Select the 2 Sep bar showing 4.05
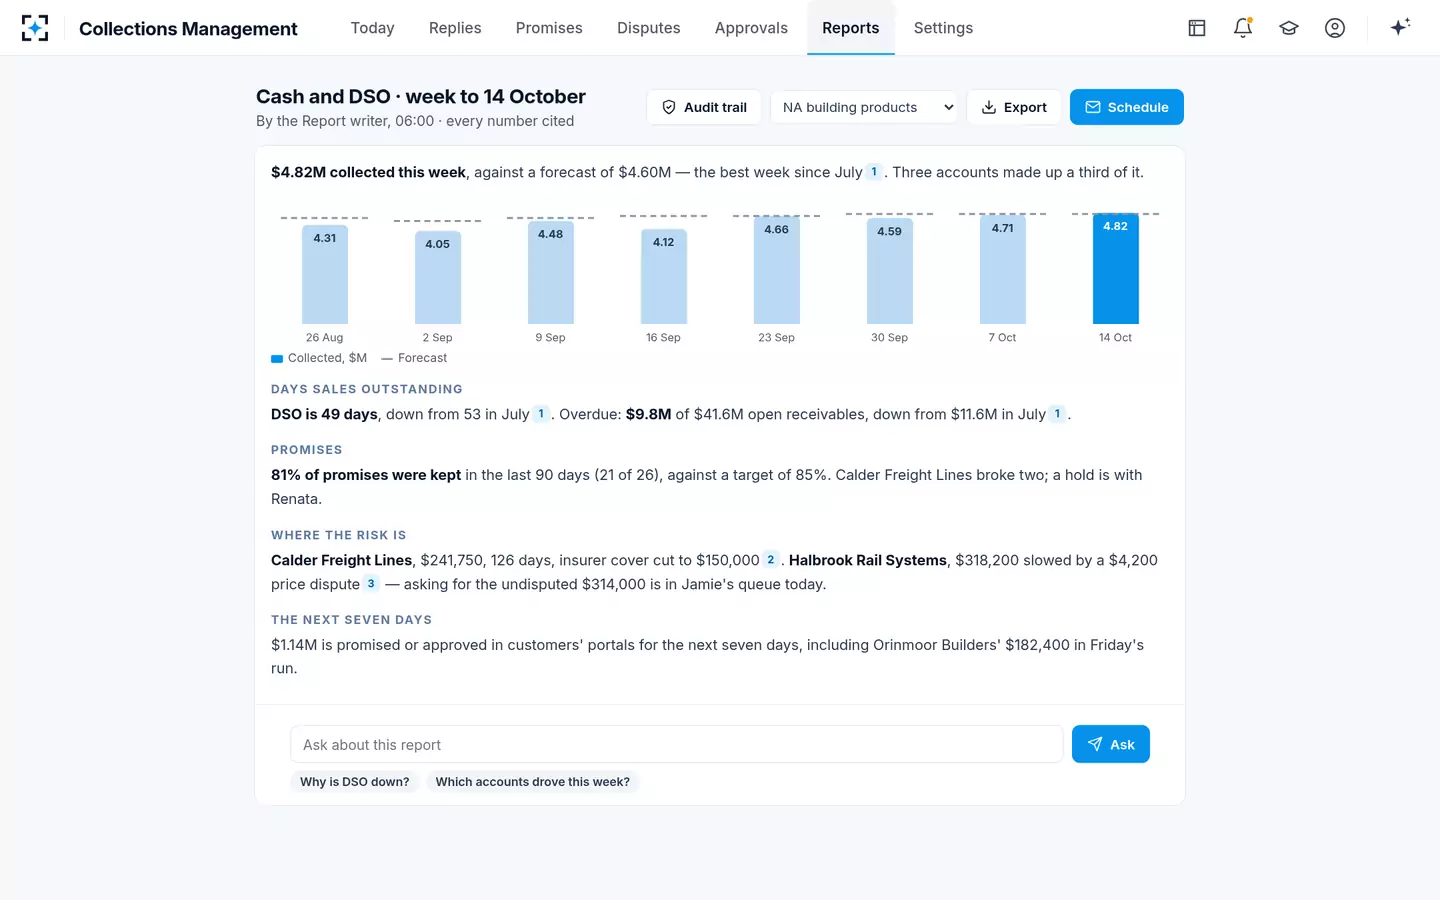Image resolution: width=1440 pixels, height=900 pixels. click(437, 278)
